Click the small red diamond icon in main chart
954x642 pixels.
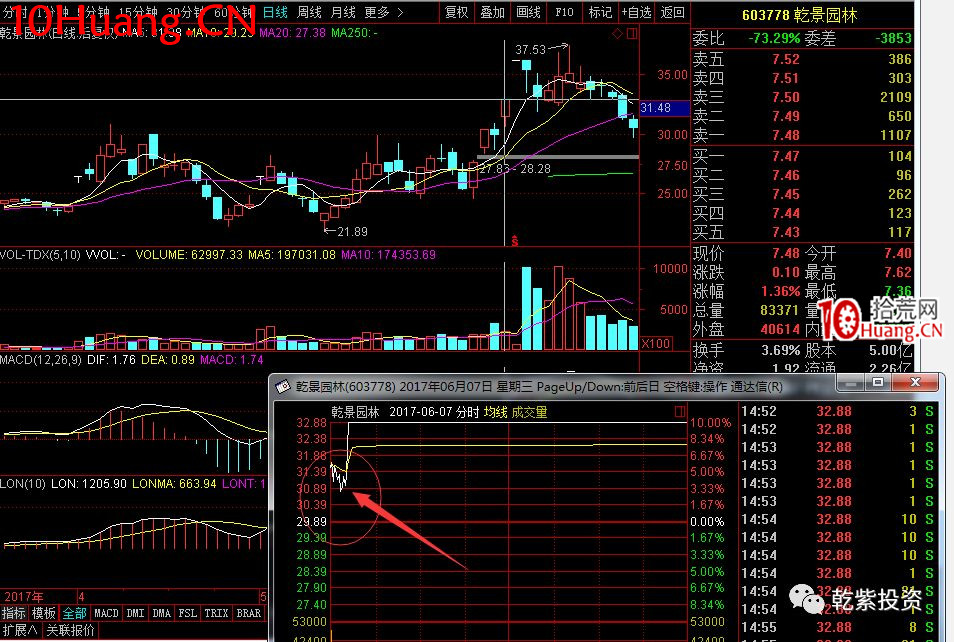(618, 34)
